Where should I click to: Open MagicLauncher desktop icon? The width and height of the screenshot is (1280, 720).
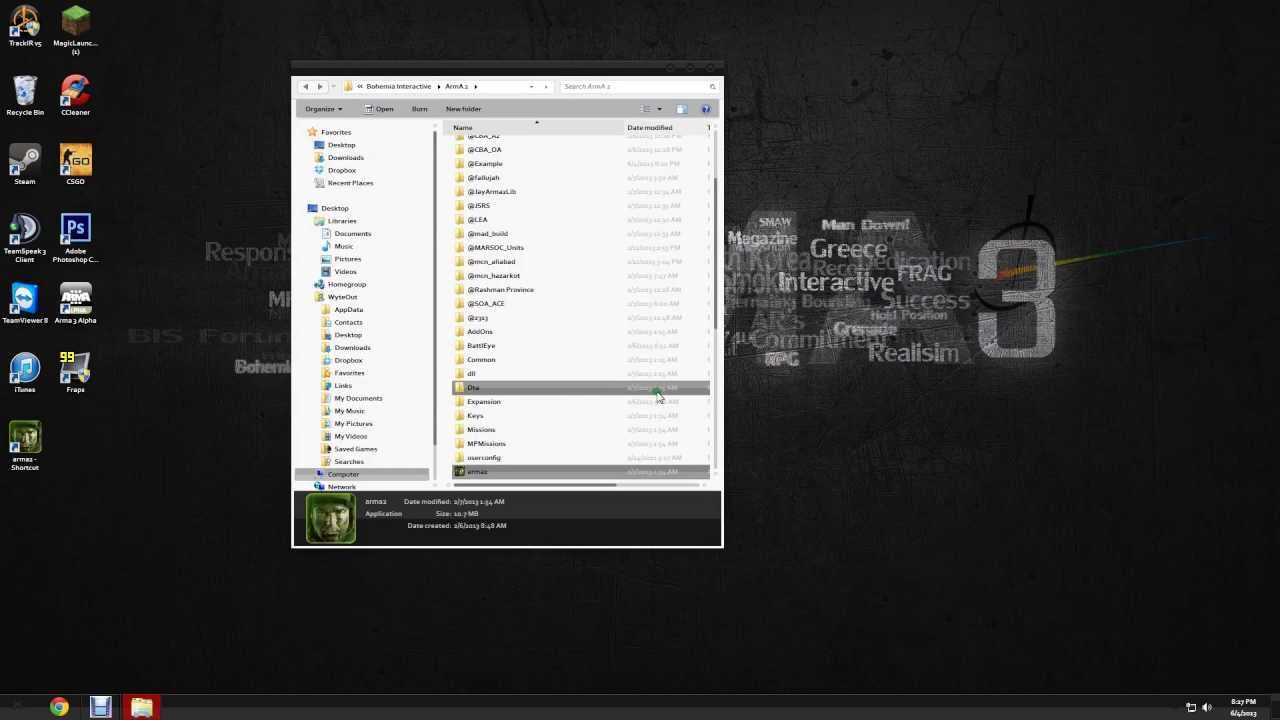click(x=75, y=29)
